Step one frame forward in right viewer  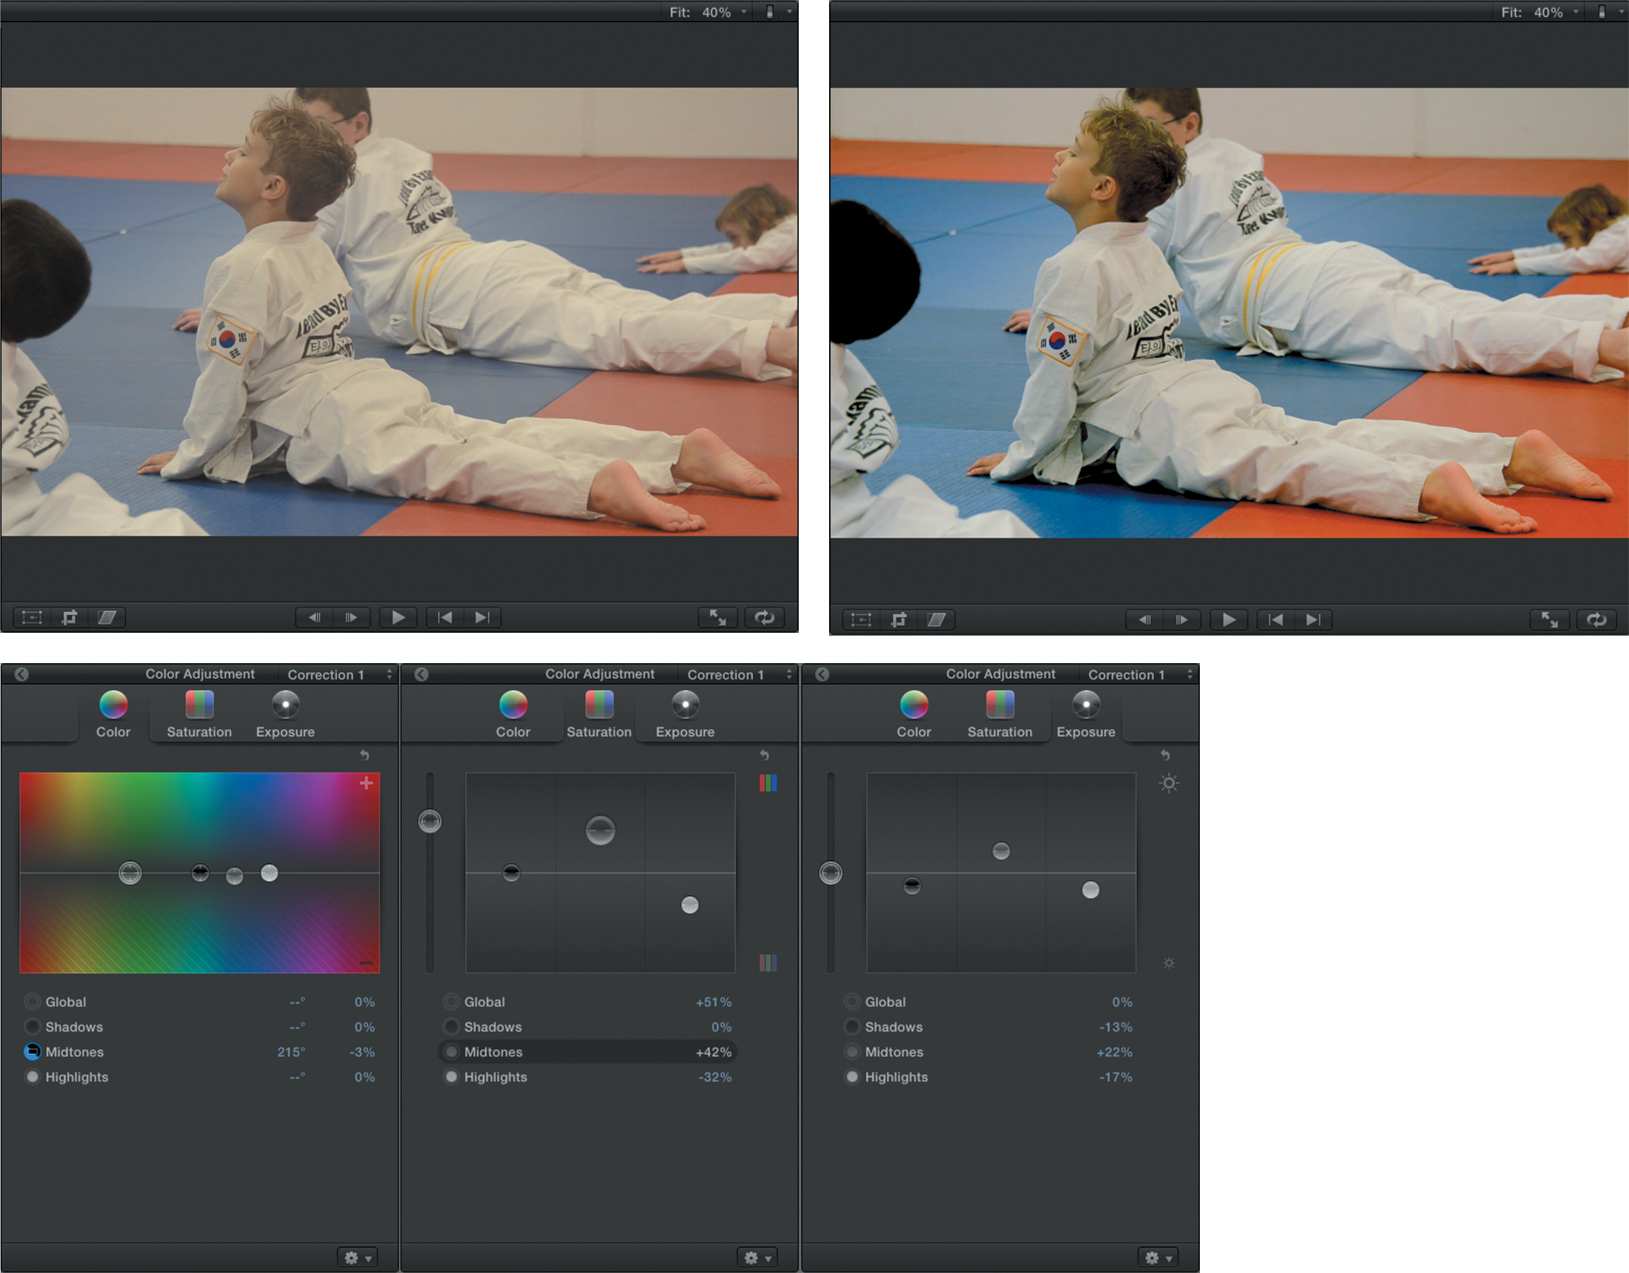click(1181, 619)
